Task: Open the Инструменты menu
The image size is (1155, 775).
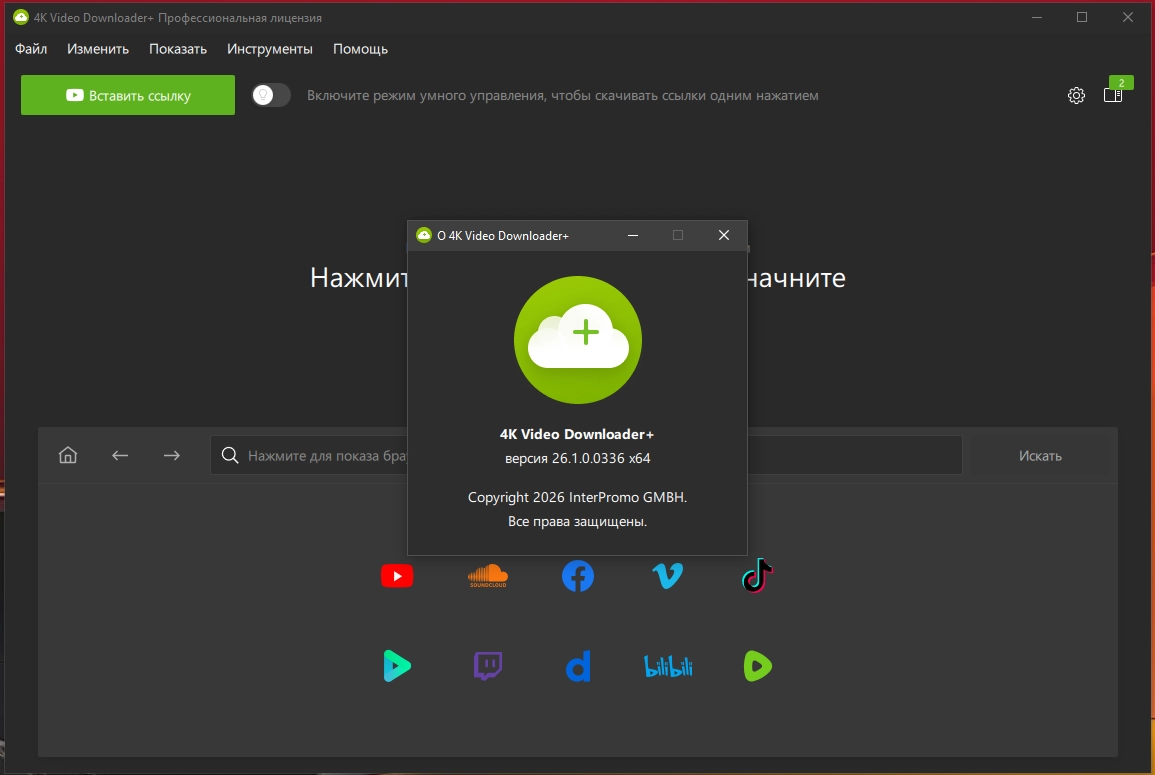Action: click(270, 49)
